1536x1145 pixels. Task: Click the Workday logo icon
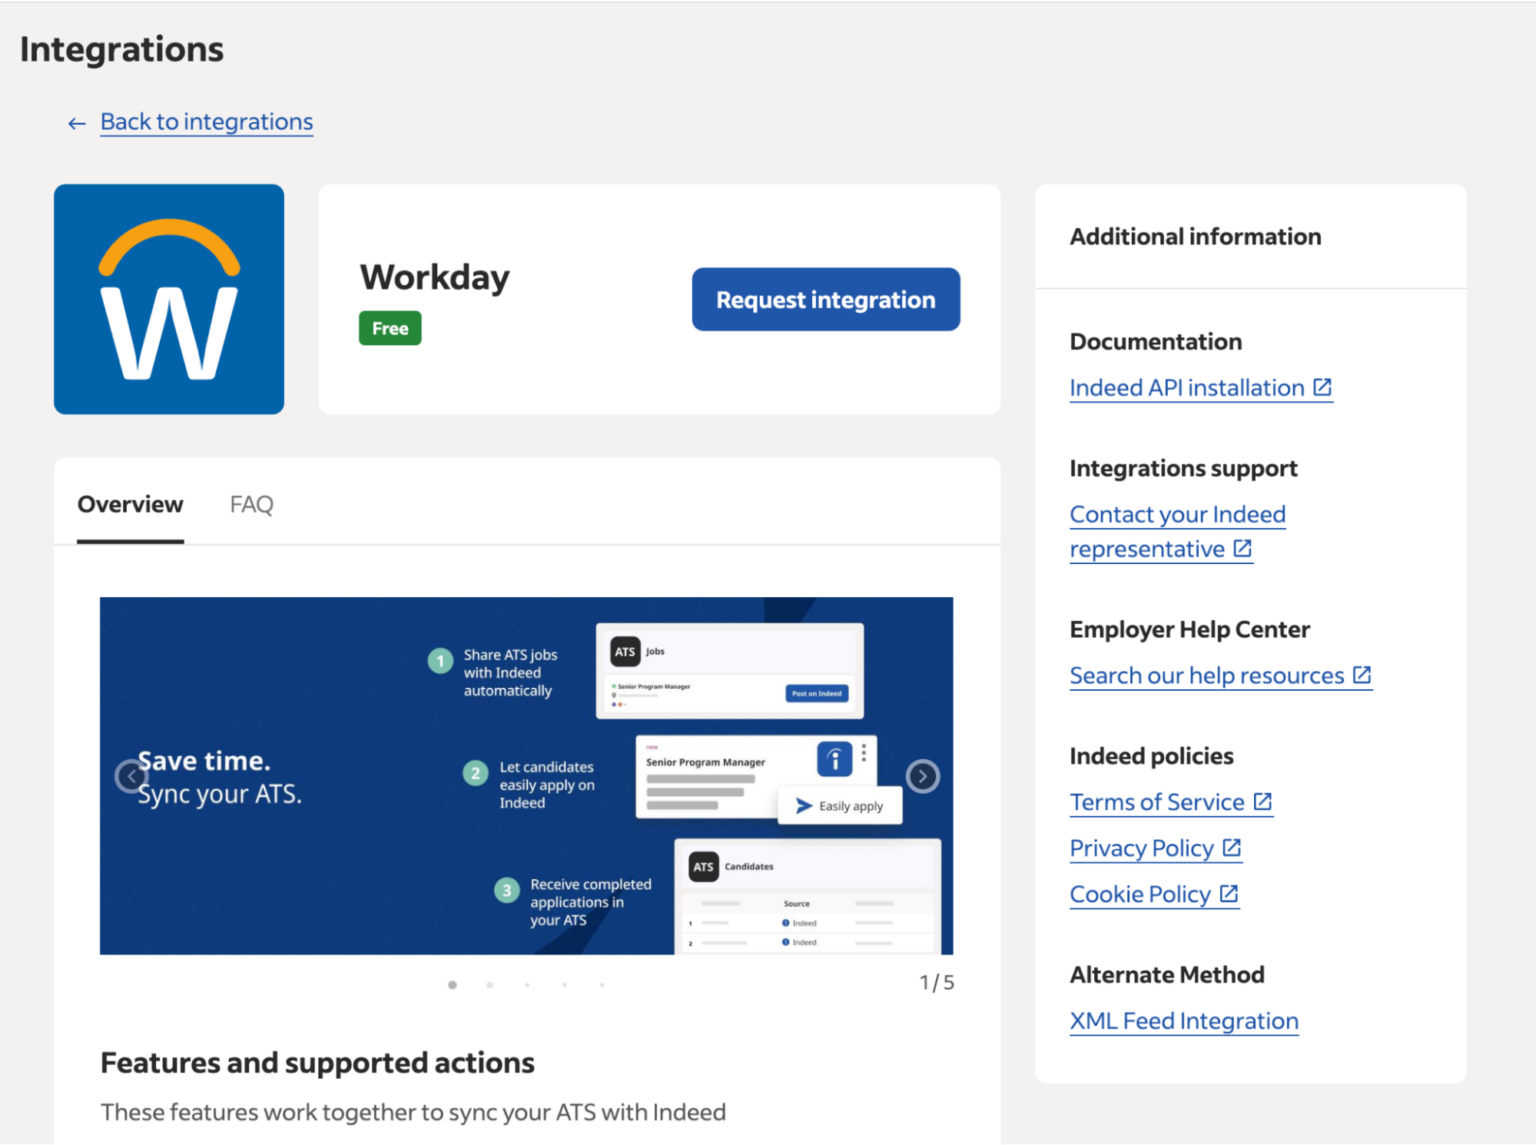[168, 298]
